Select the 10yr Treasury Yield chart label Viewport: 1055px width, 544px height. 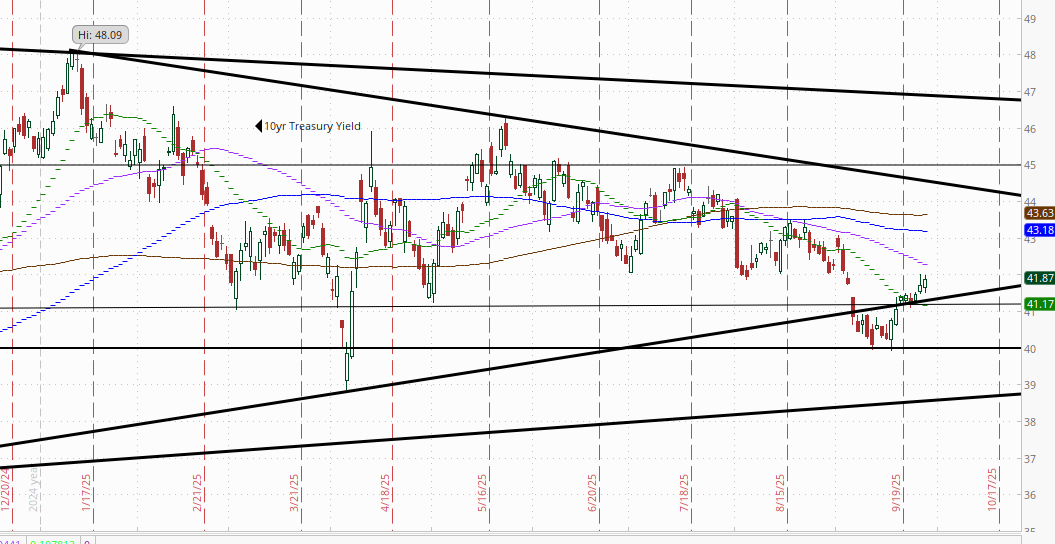pyautogui.click(x=312, y=126)
